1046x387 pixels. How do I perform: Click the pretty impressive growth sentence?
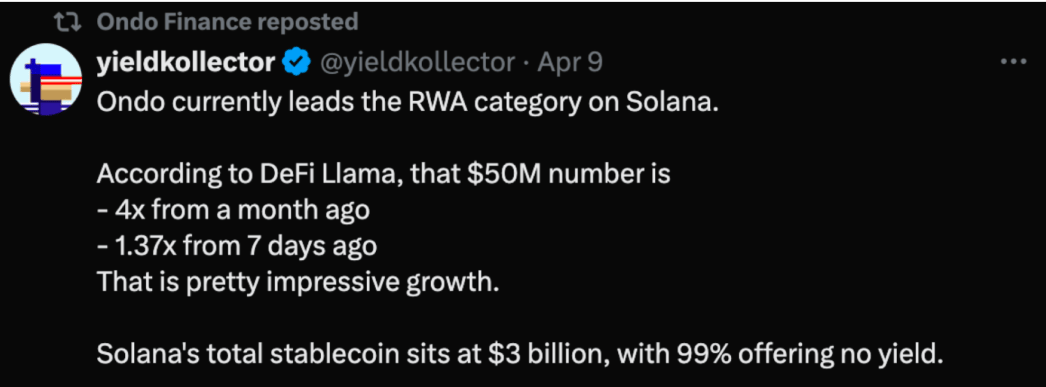coord(298,282)
